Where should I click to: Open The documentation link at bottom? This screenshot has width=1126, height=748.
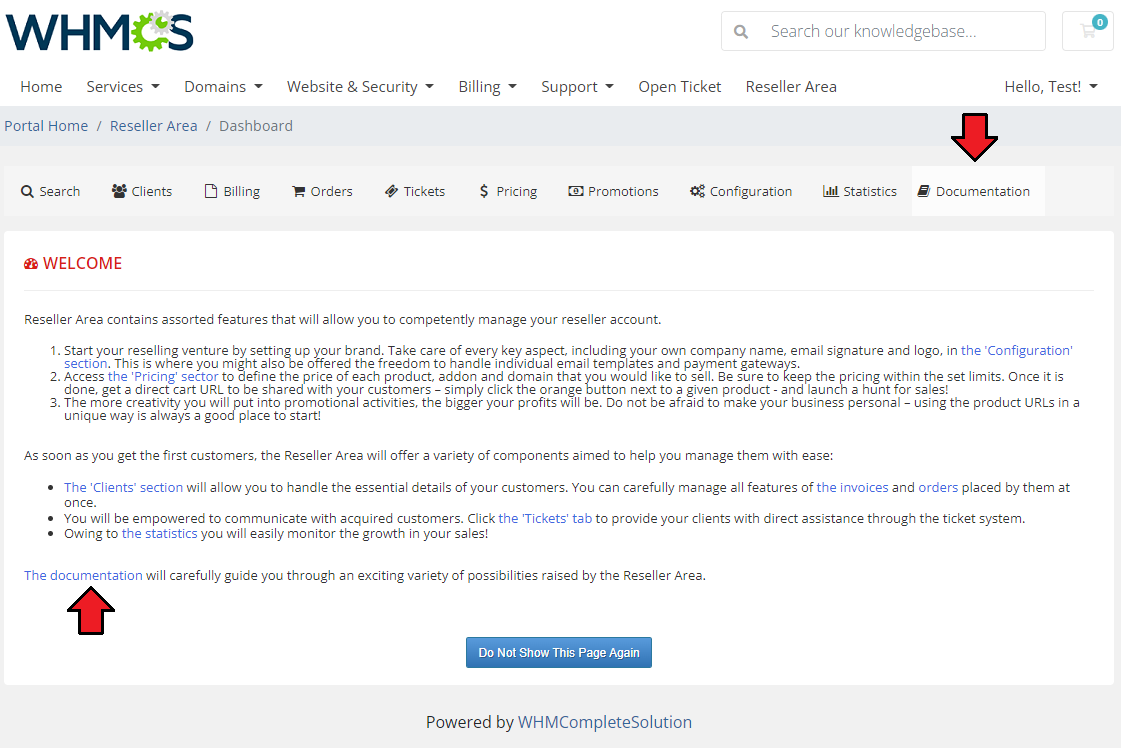click(83, 576)
